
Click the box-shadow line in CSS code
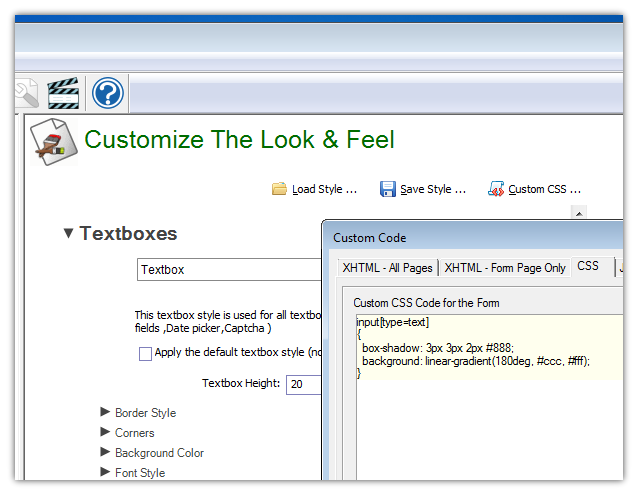[438, 348]
